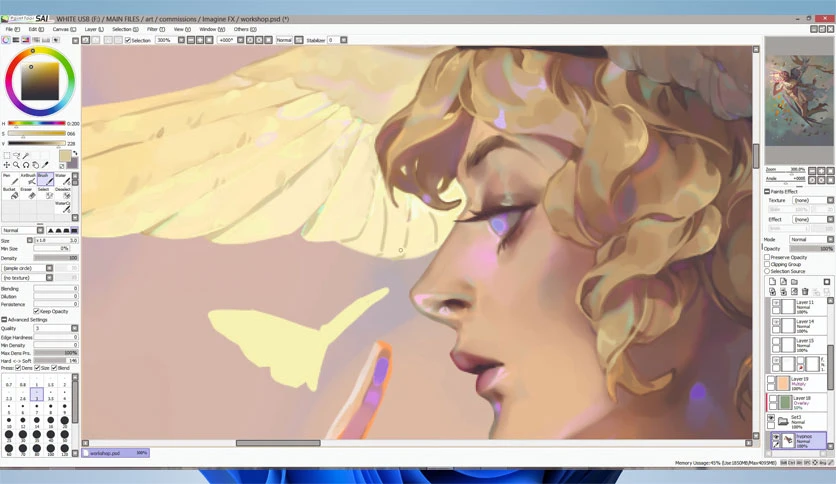
Task: Open the Canvas menu
Action: [64, 29]
